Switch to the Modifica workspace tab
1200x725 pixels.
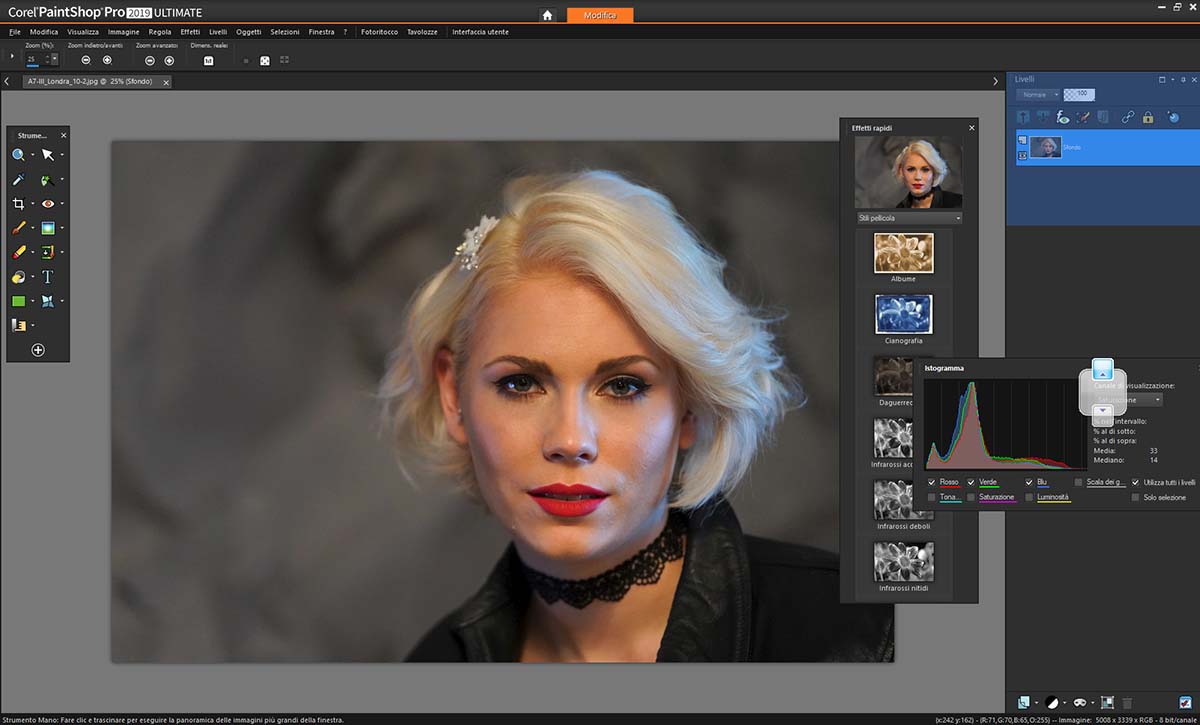coord(599,15)
